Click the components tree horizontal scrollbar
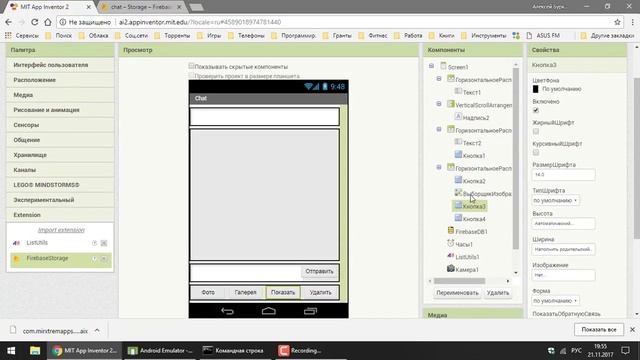The width and height of the screenshot is (640, 360). (x=460, y=281)
